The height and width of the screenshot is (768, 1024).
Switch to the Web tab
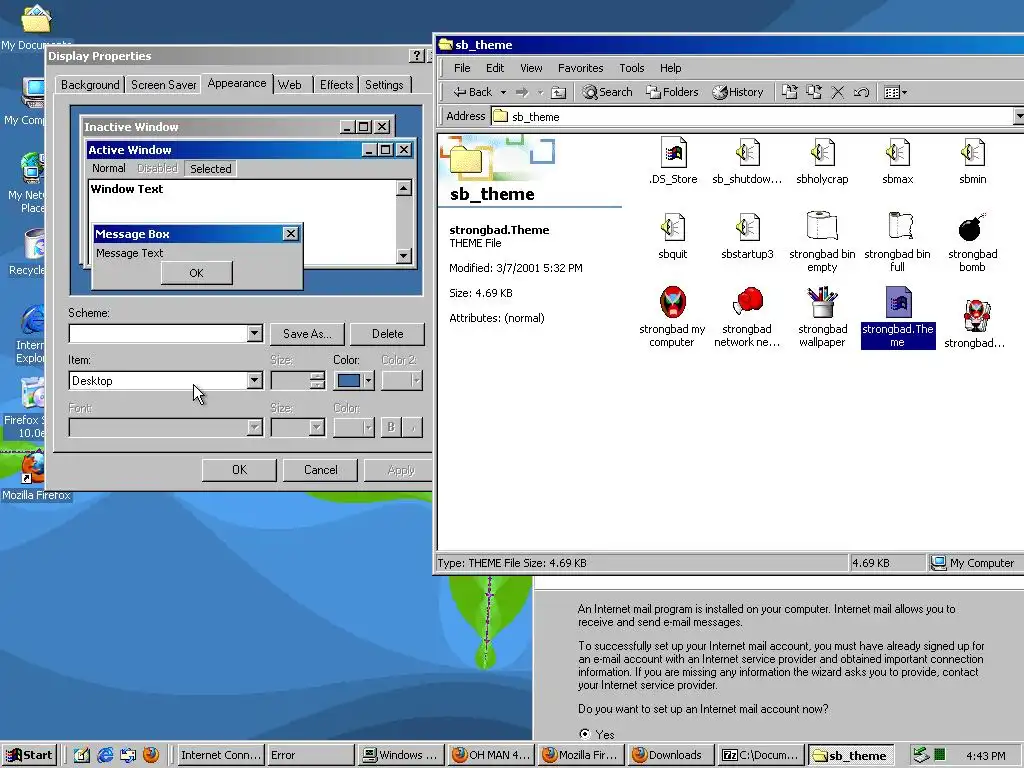290,85
